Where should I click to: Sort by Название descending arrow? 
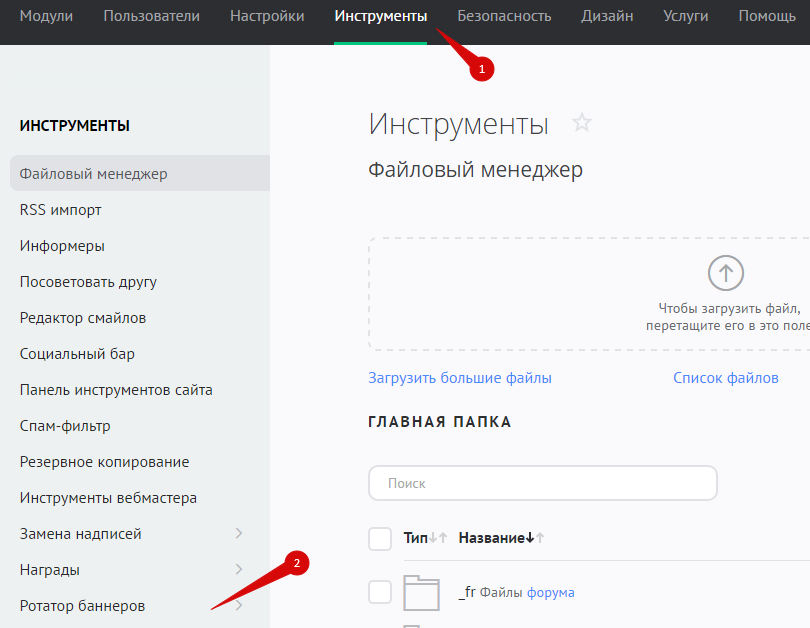530,539
